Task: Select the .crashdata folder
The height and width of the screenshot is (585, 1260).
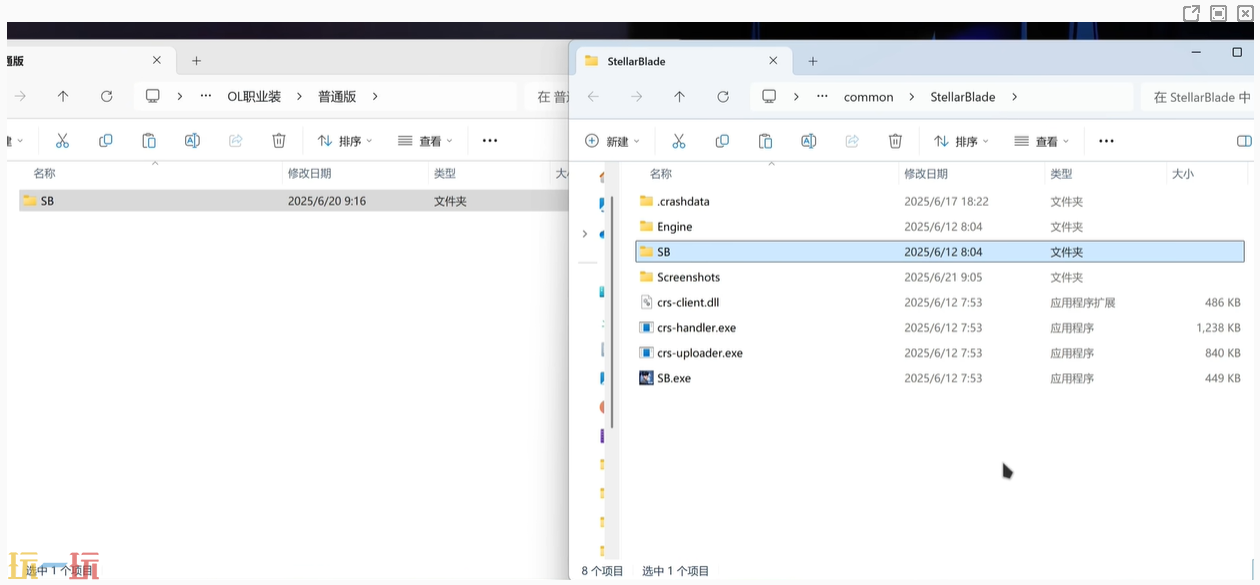Action: (940, 201)
